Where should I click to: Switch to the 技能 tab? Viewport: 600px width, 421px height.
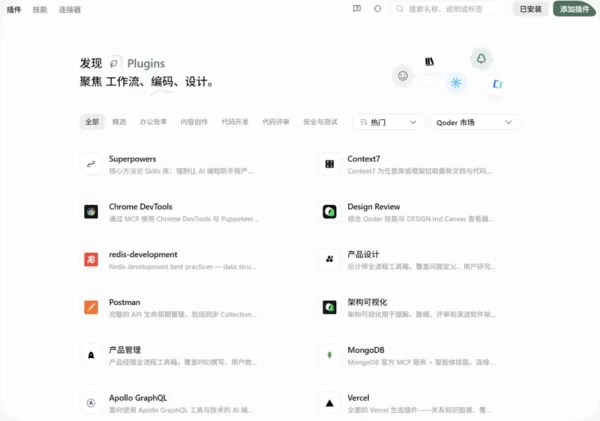tap(40, 10)
